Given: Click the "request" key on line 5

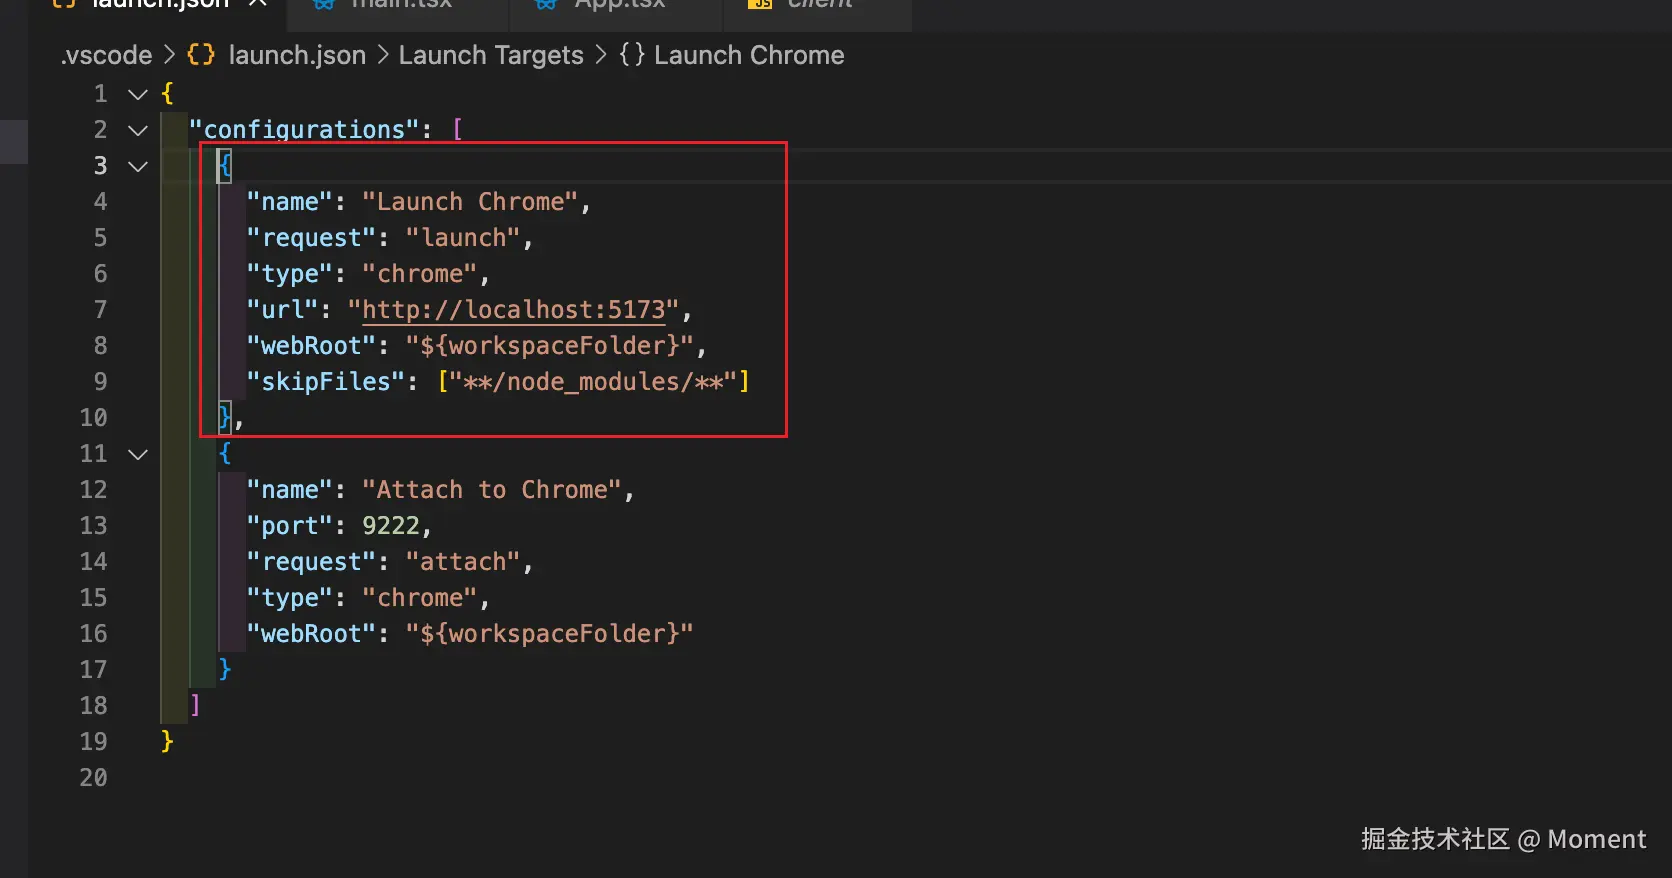Looking at the screenshot, I should coord(311,238).
